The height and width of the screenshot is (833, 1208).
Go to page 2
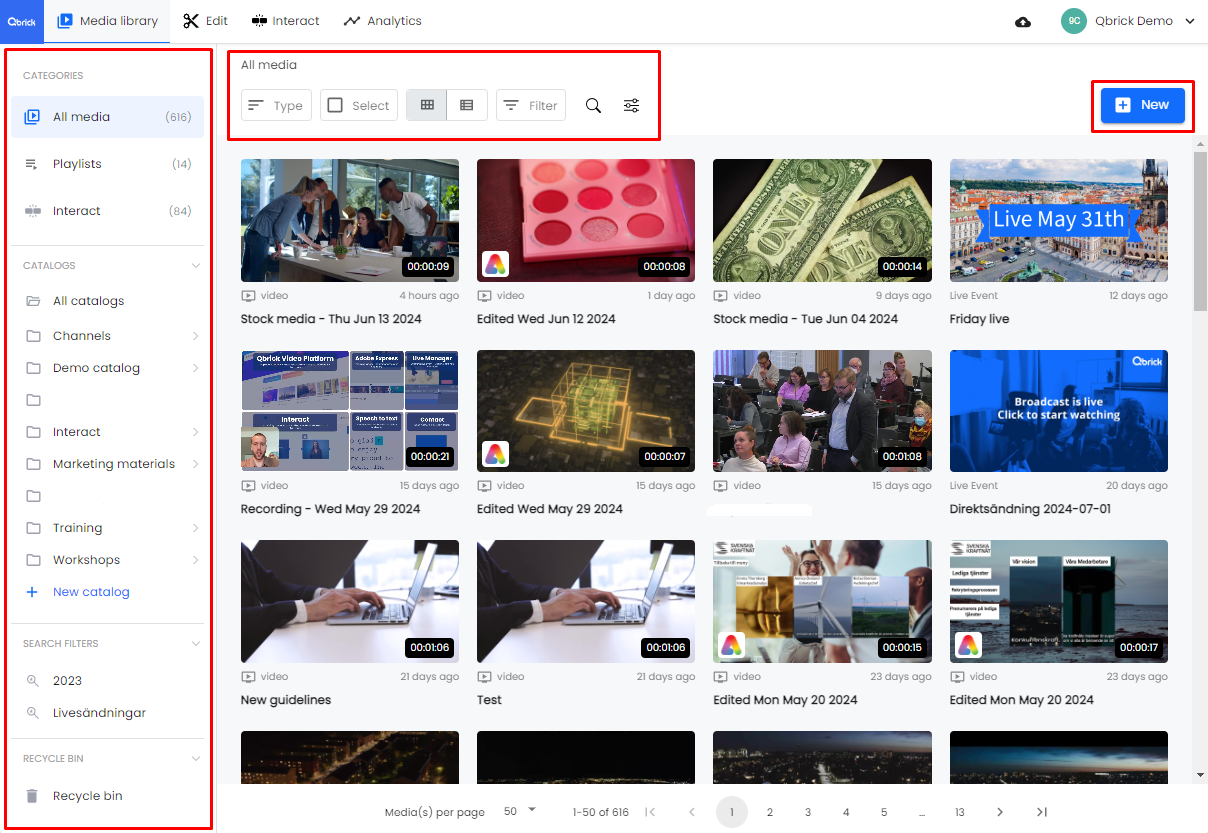769,812
